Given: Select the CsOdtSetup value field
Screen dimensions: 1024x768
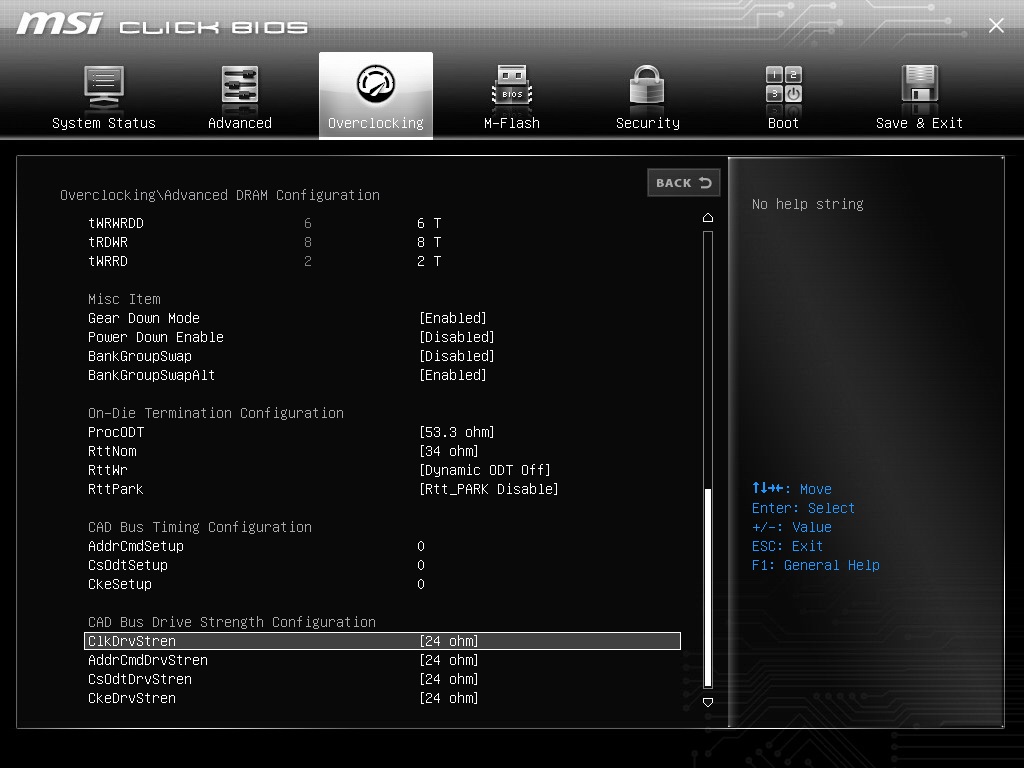Looking at the screenshot, I should click(421, 565).
